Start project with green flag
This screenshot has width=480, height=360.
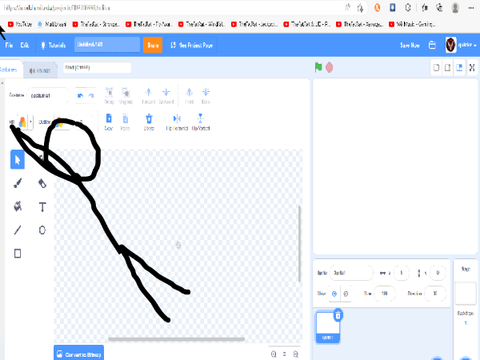[x=318, y=67]
